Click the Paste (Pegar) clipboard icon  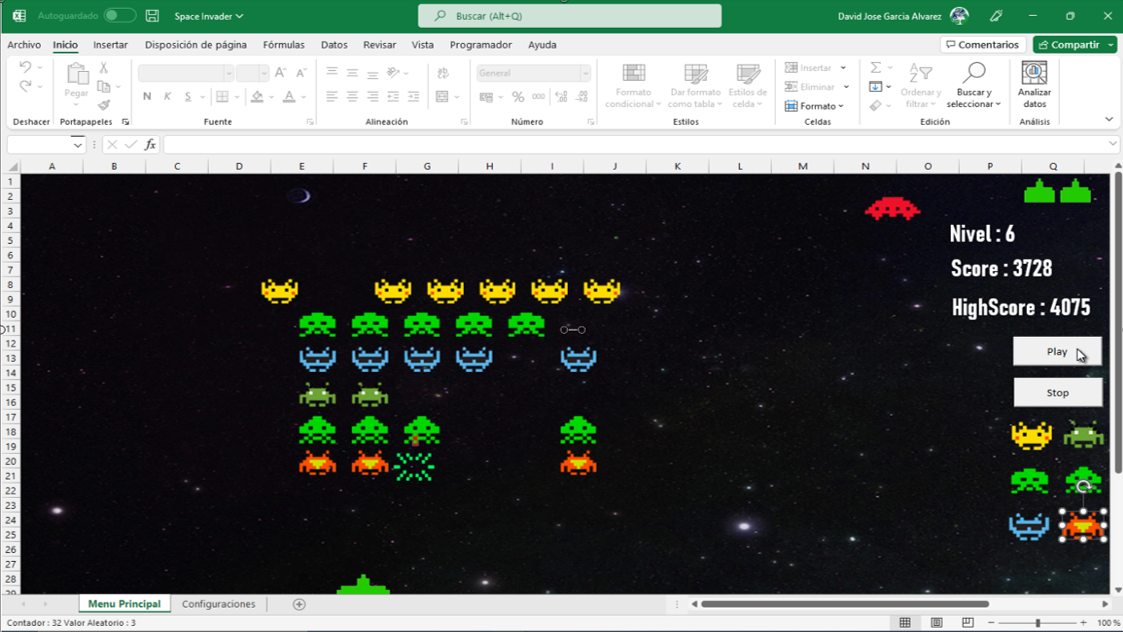pos(77,74)
